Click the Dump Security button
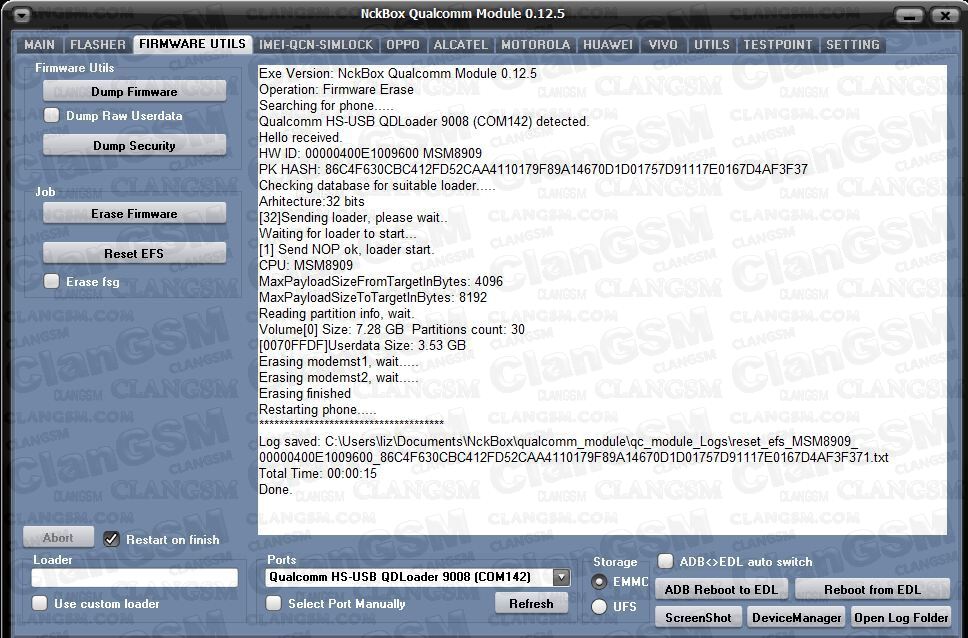The image size is (968, 638). [134, 145]
